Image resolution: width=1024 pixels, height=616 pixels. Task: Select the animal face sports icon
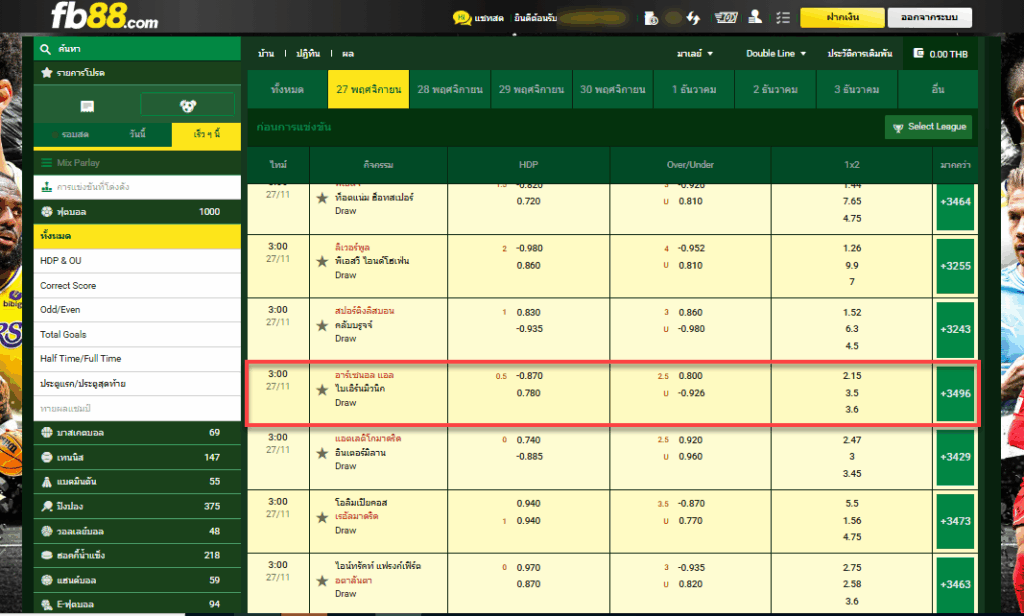[x=188, y=105]
